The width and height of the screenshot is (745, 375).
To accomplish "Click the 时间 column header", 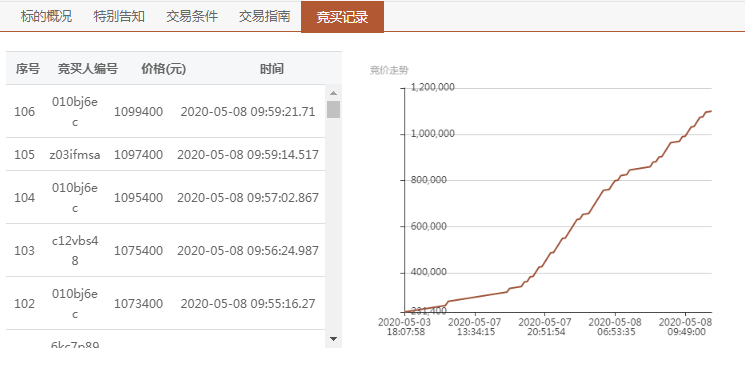I will (272, 69).
